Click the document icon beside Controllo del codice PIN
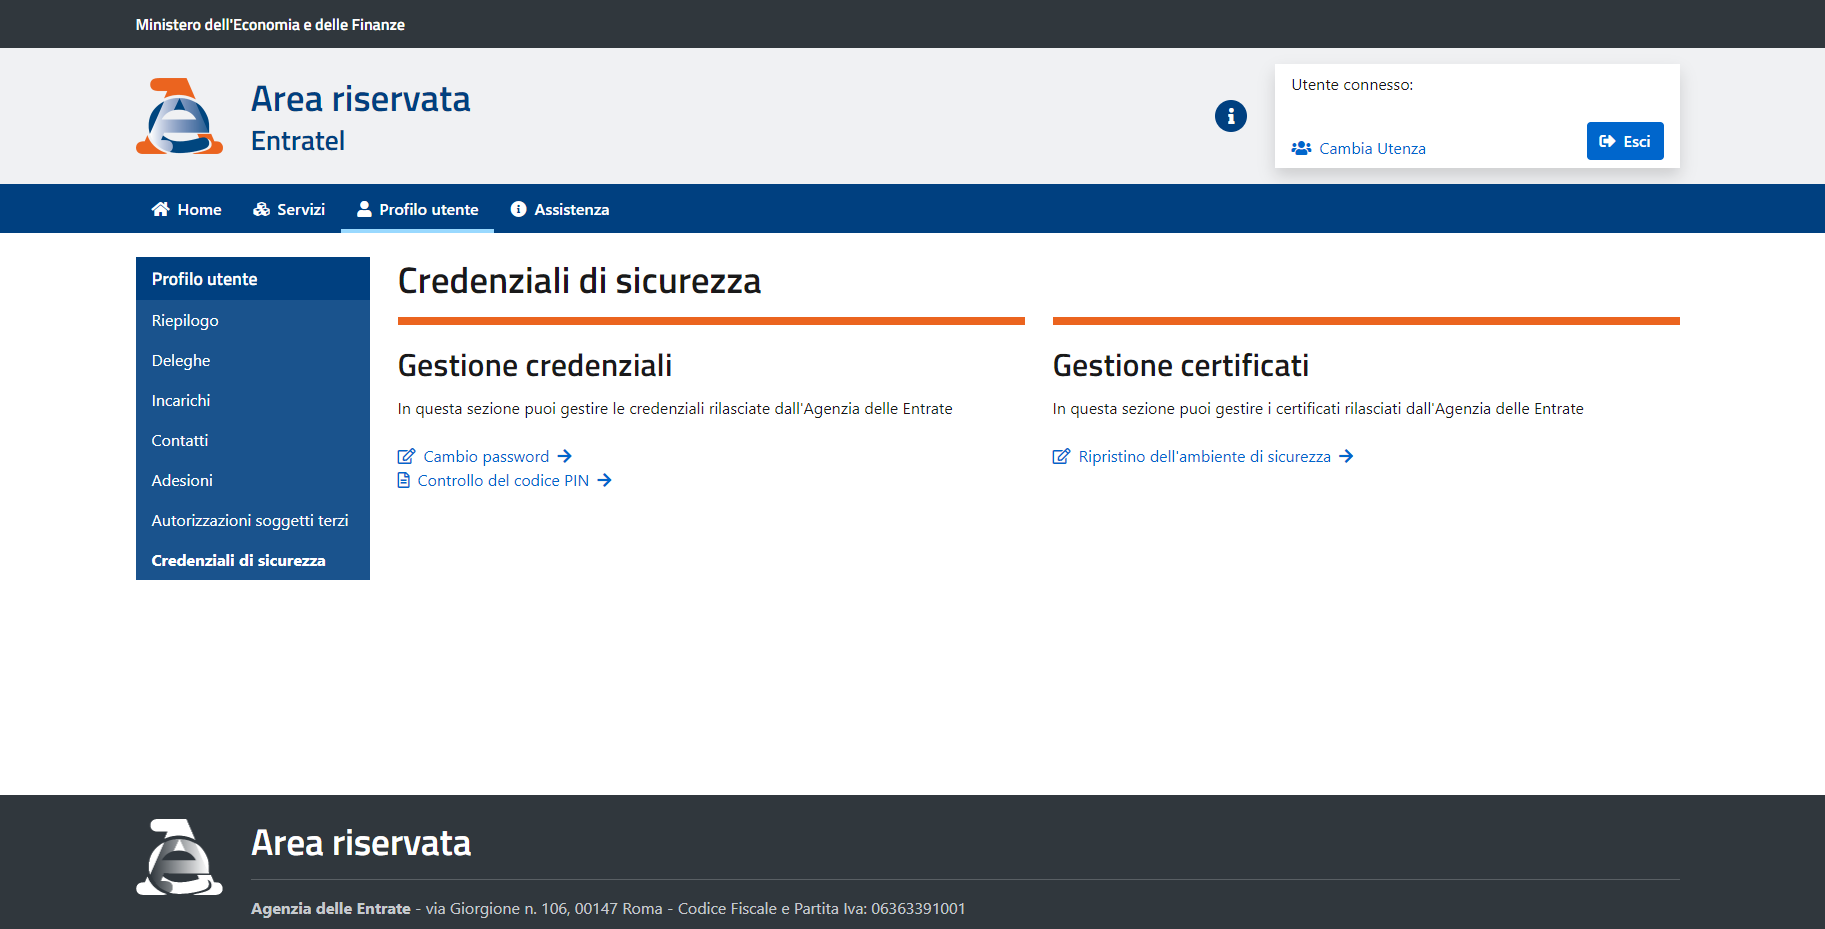 [x=404, y=480]
